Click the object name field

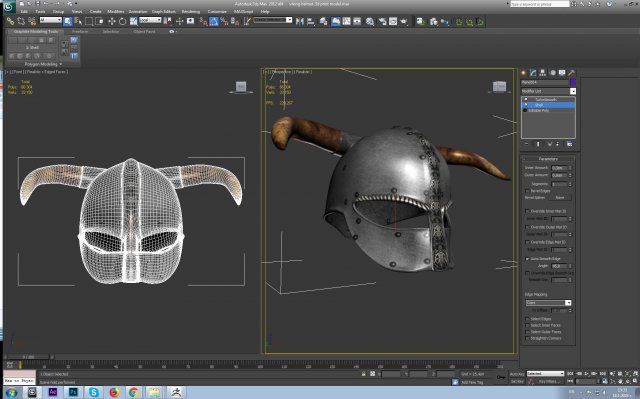(x=544, y=82)
